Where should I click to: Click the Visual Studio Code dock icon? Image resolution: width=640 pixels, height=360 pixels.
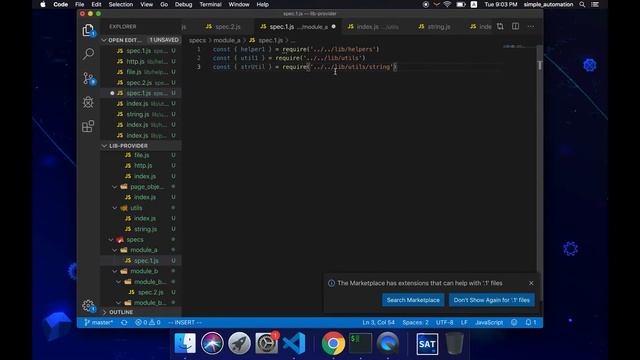click(294, 343)
